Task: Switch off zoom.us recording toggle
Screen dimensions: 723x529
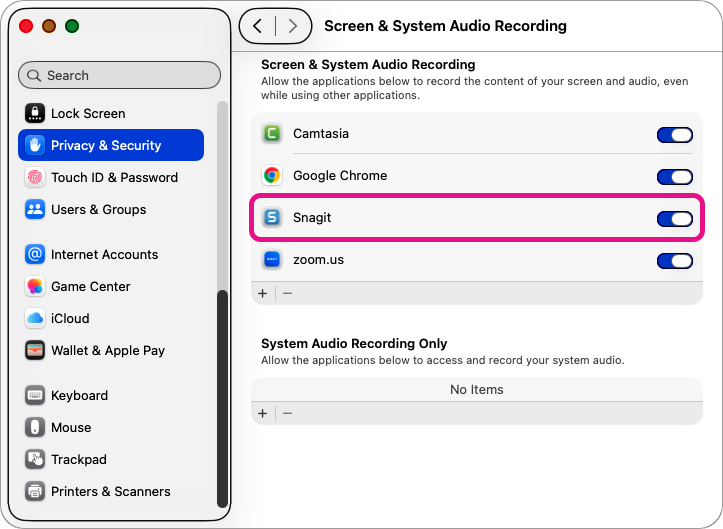Action: (x=675, y=261)
